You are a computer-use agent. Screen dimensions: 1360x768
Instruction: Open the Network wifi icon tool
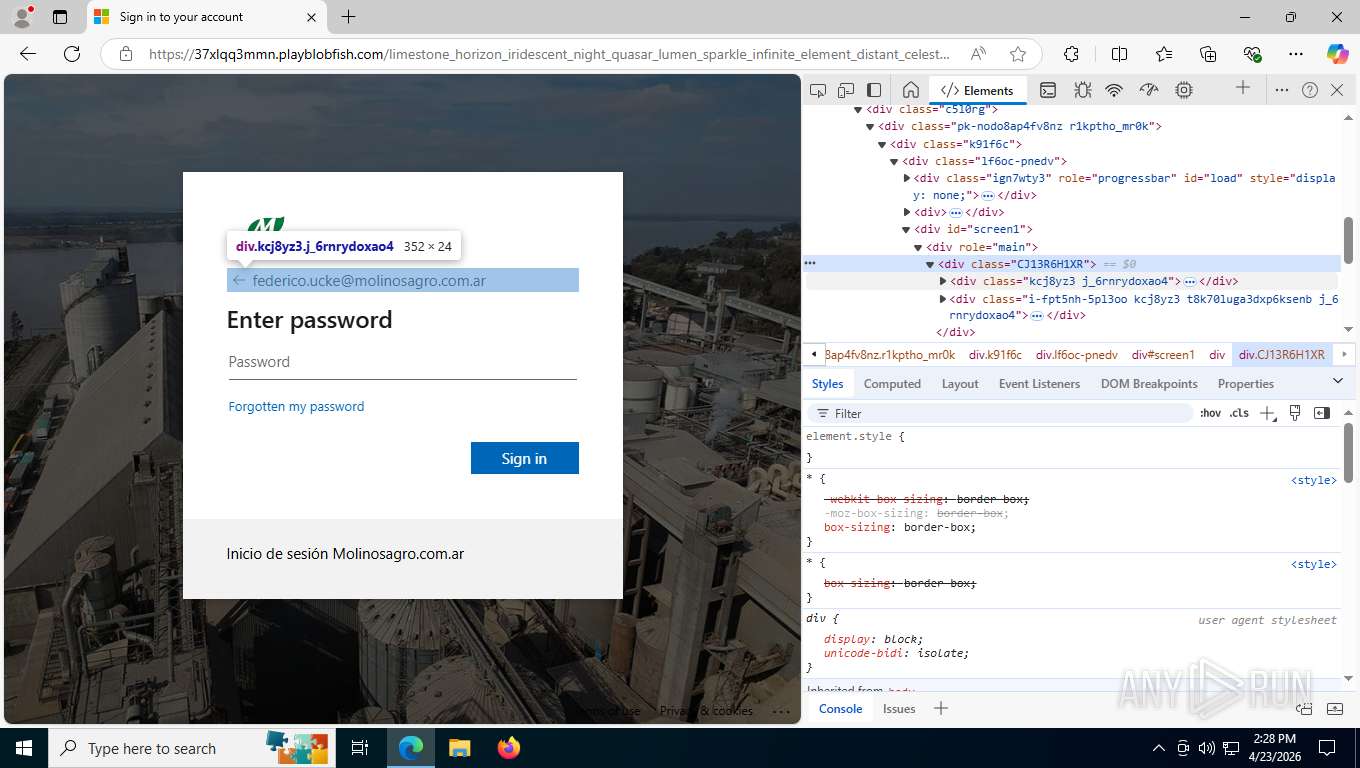click(1114, 90)
